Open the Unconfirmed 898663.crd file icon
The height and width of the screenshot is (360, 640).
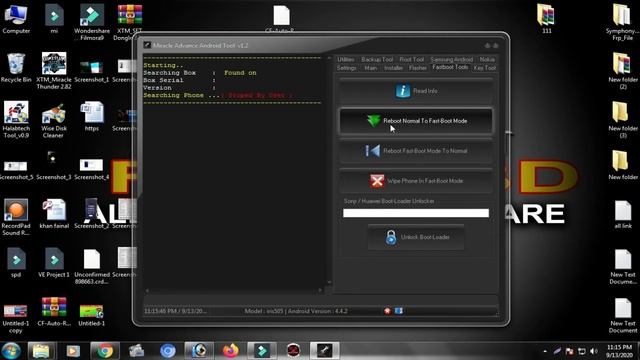(92, 266)
